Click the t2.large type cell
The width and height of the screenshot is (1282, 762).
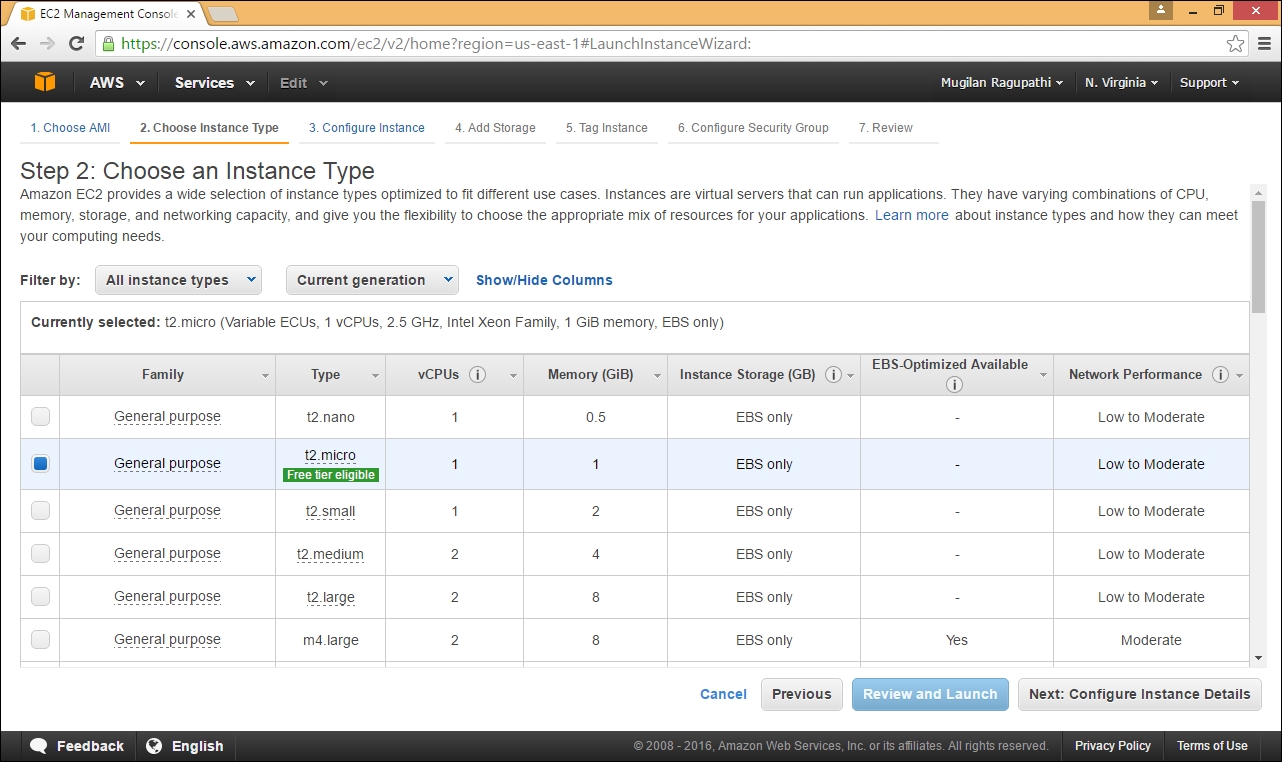click(330, 597)
